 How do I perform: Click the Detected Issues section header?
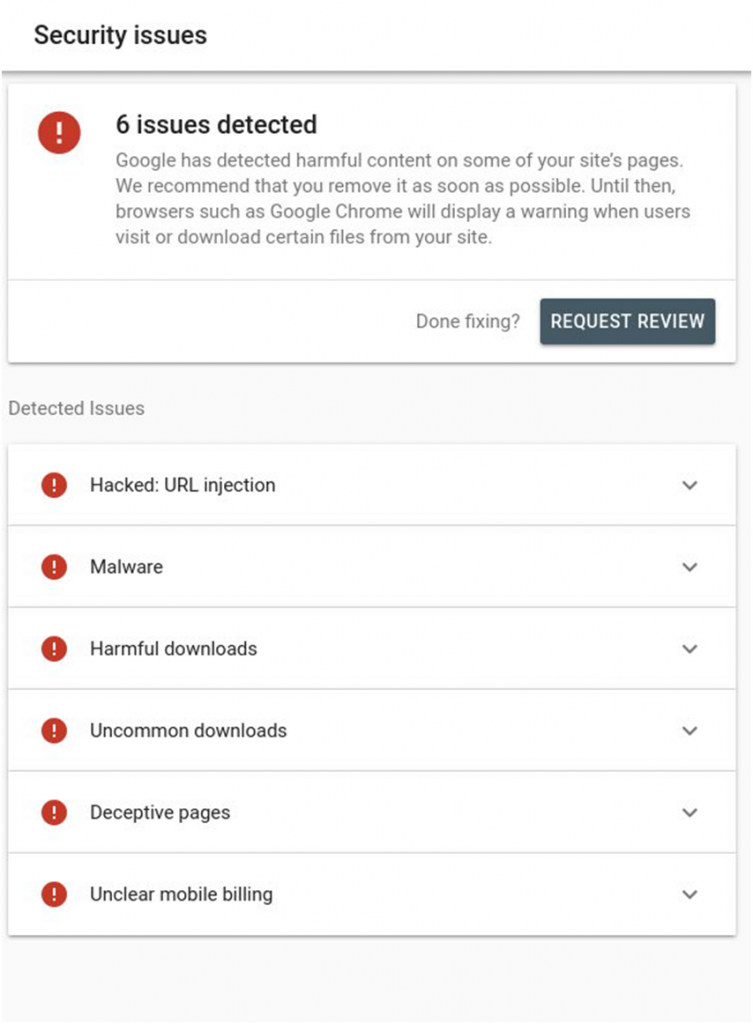tap(75, 408)
